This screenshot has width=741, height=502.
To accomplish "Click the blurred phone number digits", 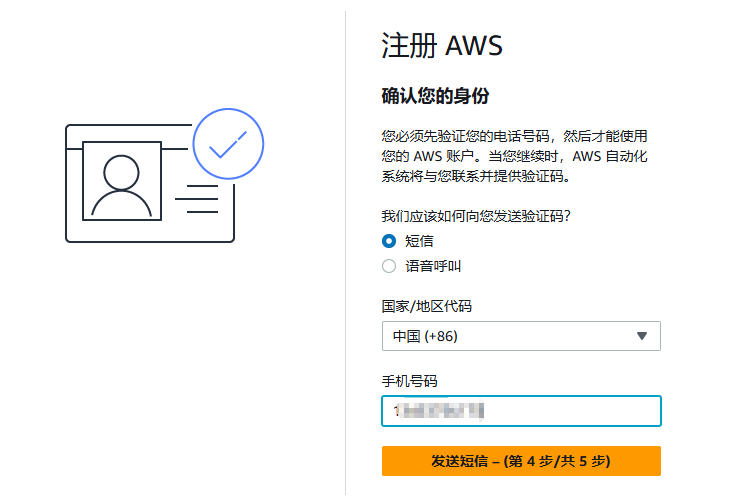I will 440,411.
